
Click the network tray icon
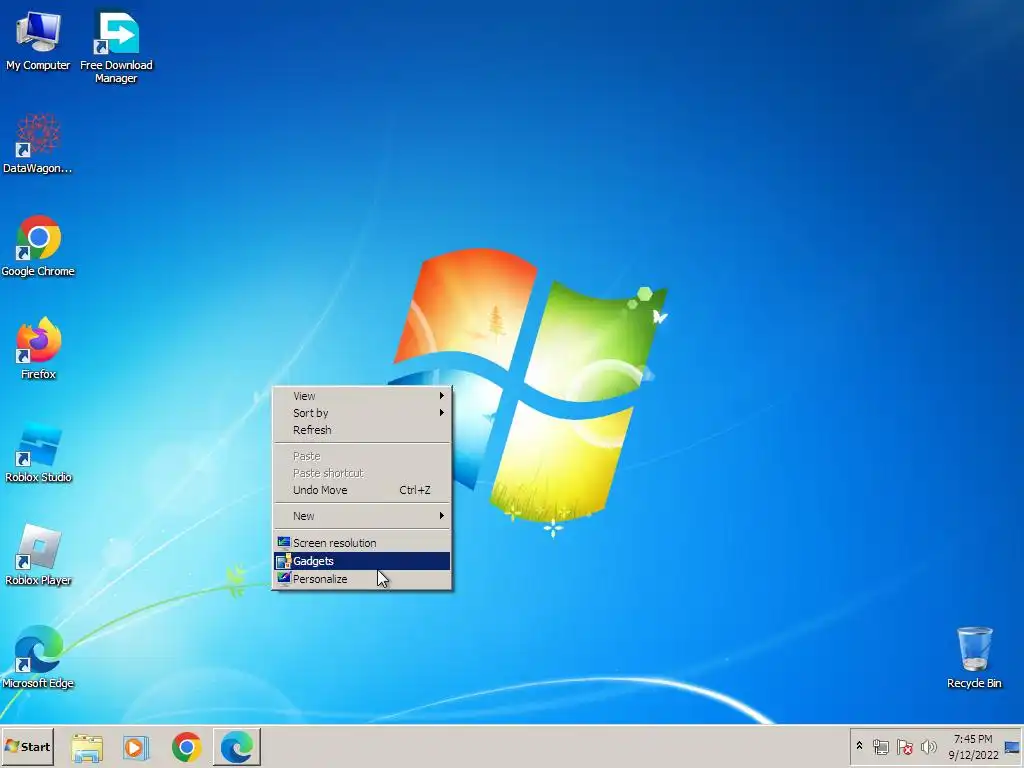tap(881, 747)
